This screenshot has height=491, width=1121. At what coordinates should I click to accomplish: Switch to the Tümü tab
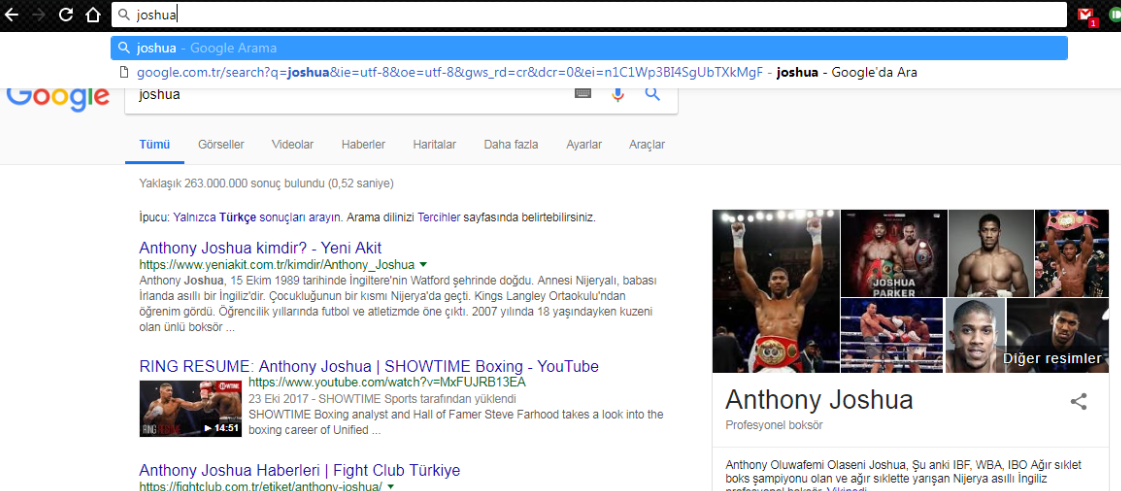[x=154, y=144]
